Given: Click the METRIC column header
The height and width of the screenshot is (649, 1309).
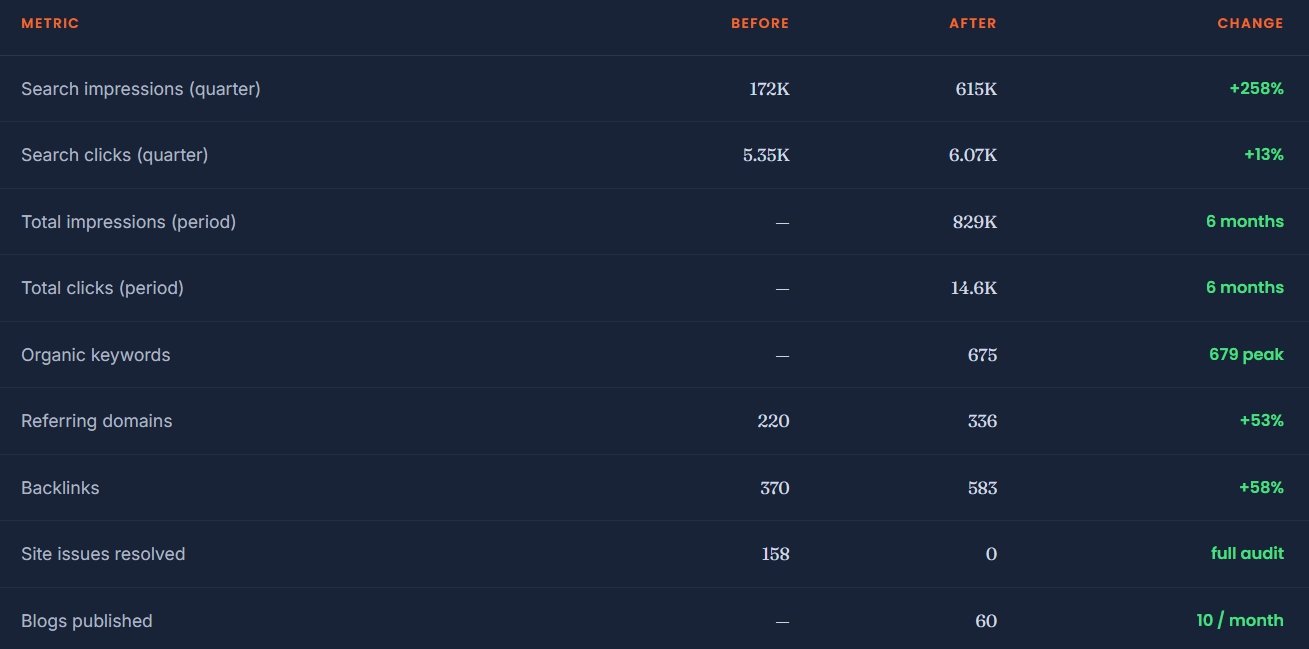Looking at the screenshot, I should pyautogui.click(x=50, y=23).
